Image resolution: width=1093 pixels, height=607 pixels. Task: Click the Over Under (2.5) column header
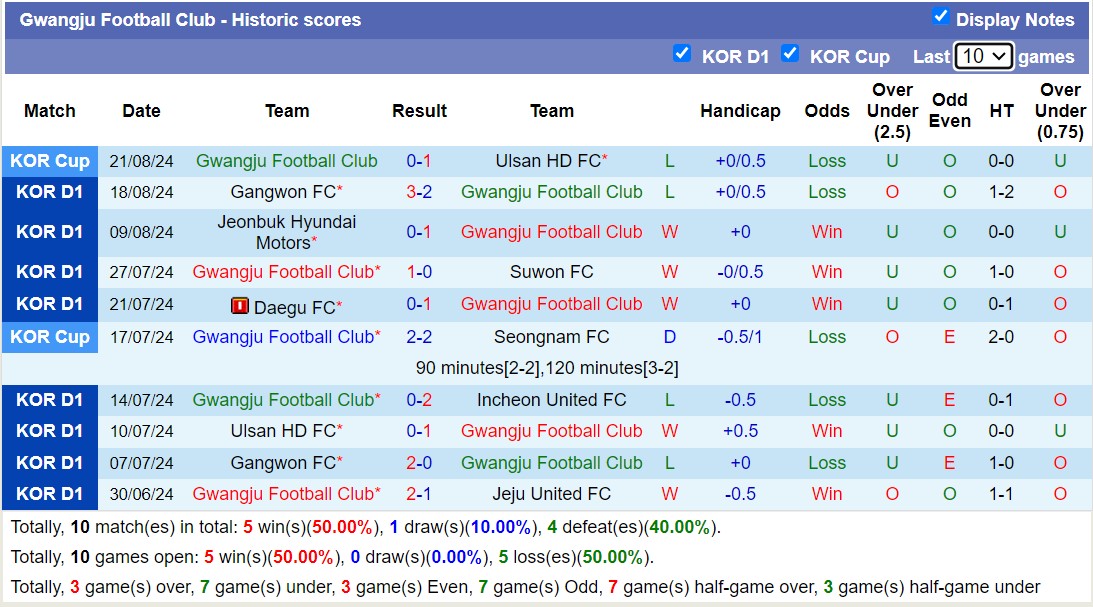pos(892,111)
